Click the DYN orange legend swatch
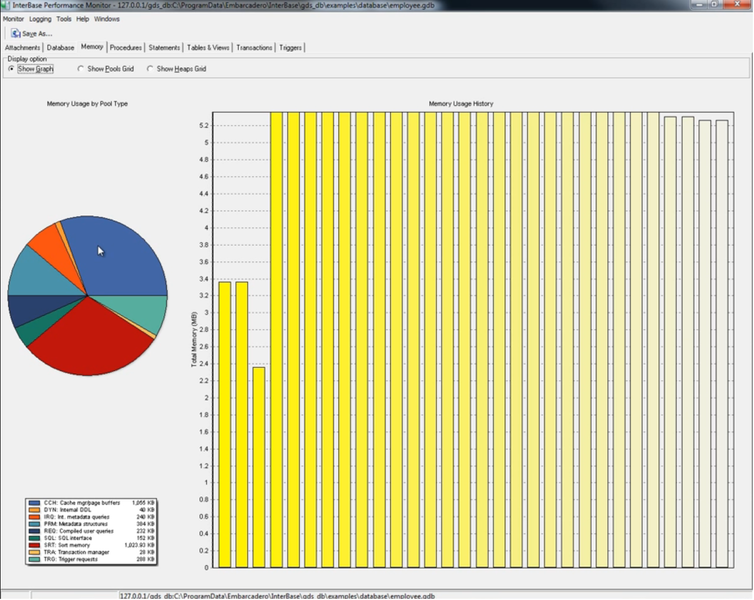The width and height of the screenshot is (754, 600). (34, 510)
